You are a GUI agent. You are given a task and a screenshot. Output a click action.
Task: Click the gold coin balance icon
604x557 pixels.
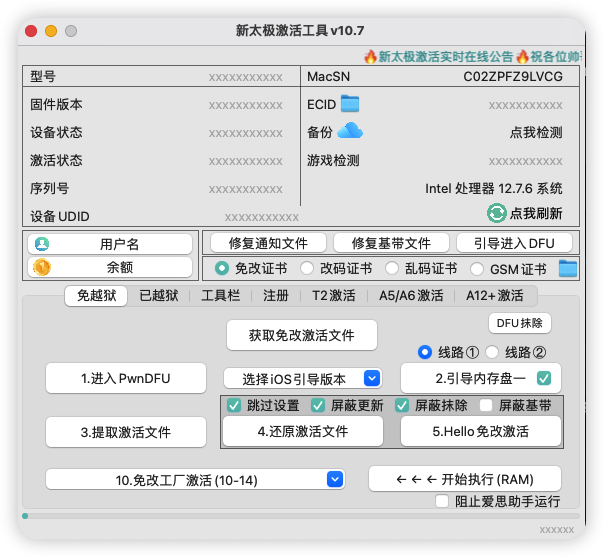(x=42, y=267)
